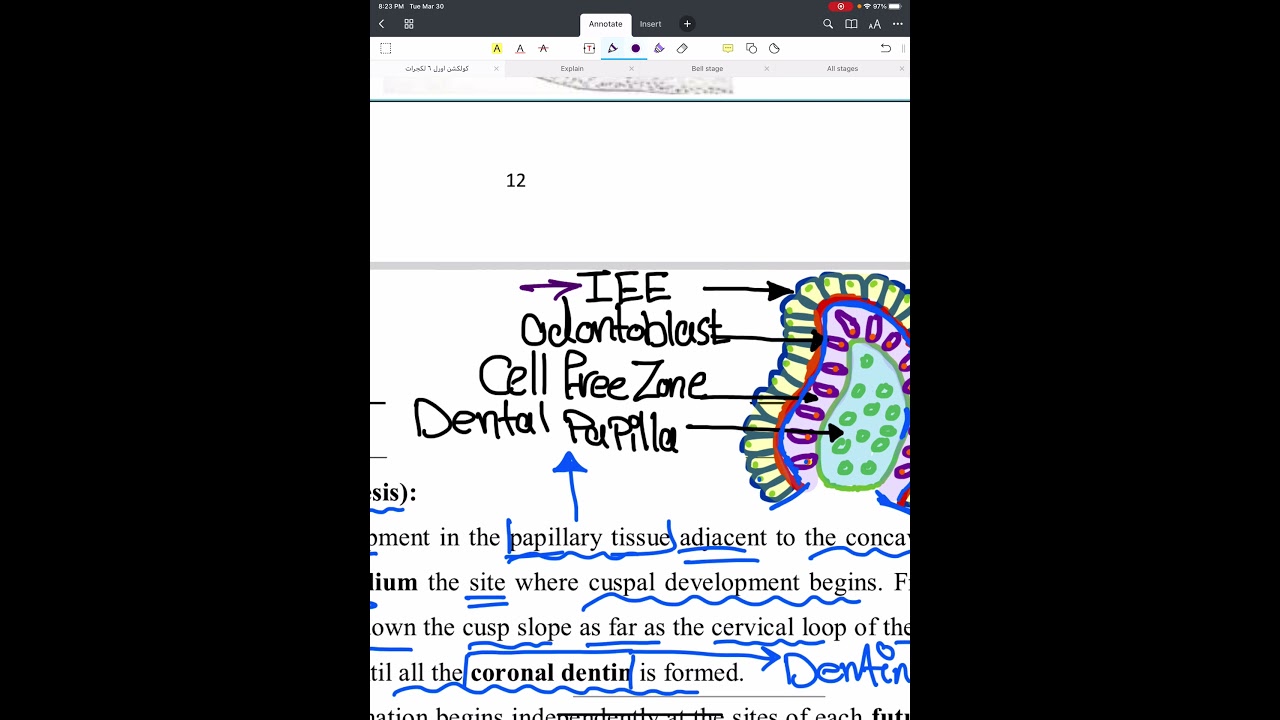The height and width of the screenshot is (720, 1280).
Task: Open the Bell stage document tab
Action: coord(707,68)
